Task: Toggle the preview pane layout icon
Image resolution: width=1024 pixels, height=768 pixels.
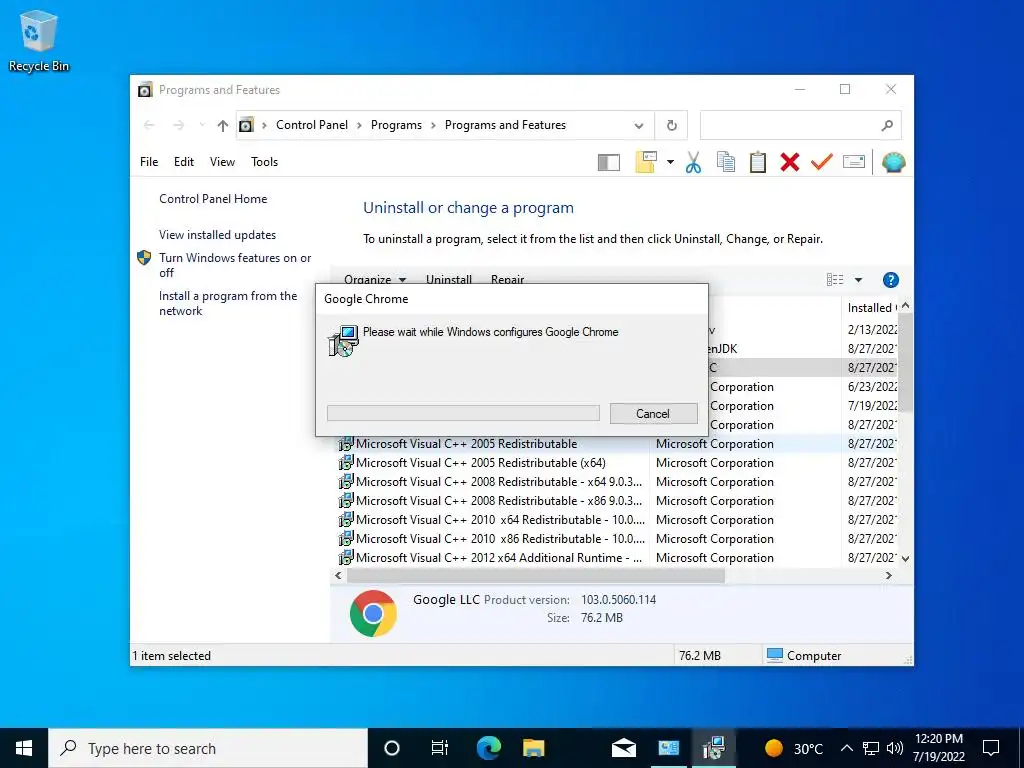Action: point(609,162)
